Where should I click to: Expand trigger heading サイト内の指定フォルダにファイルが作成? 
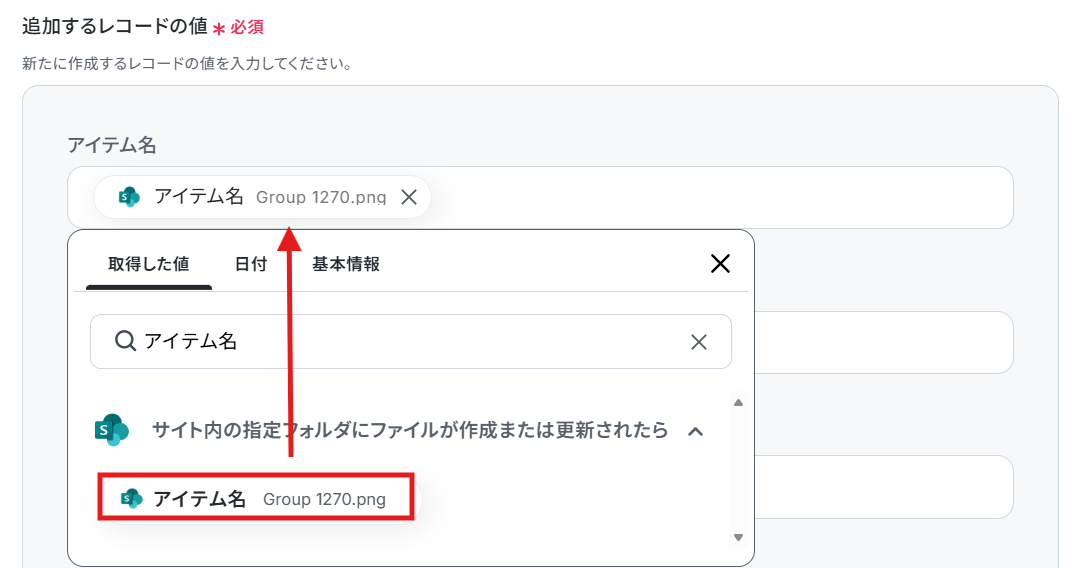click(x=409, y=430)
